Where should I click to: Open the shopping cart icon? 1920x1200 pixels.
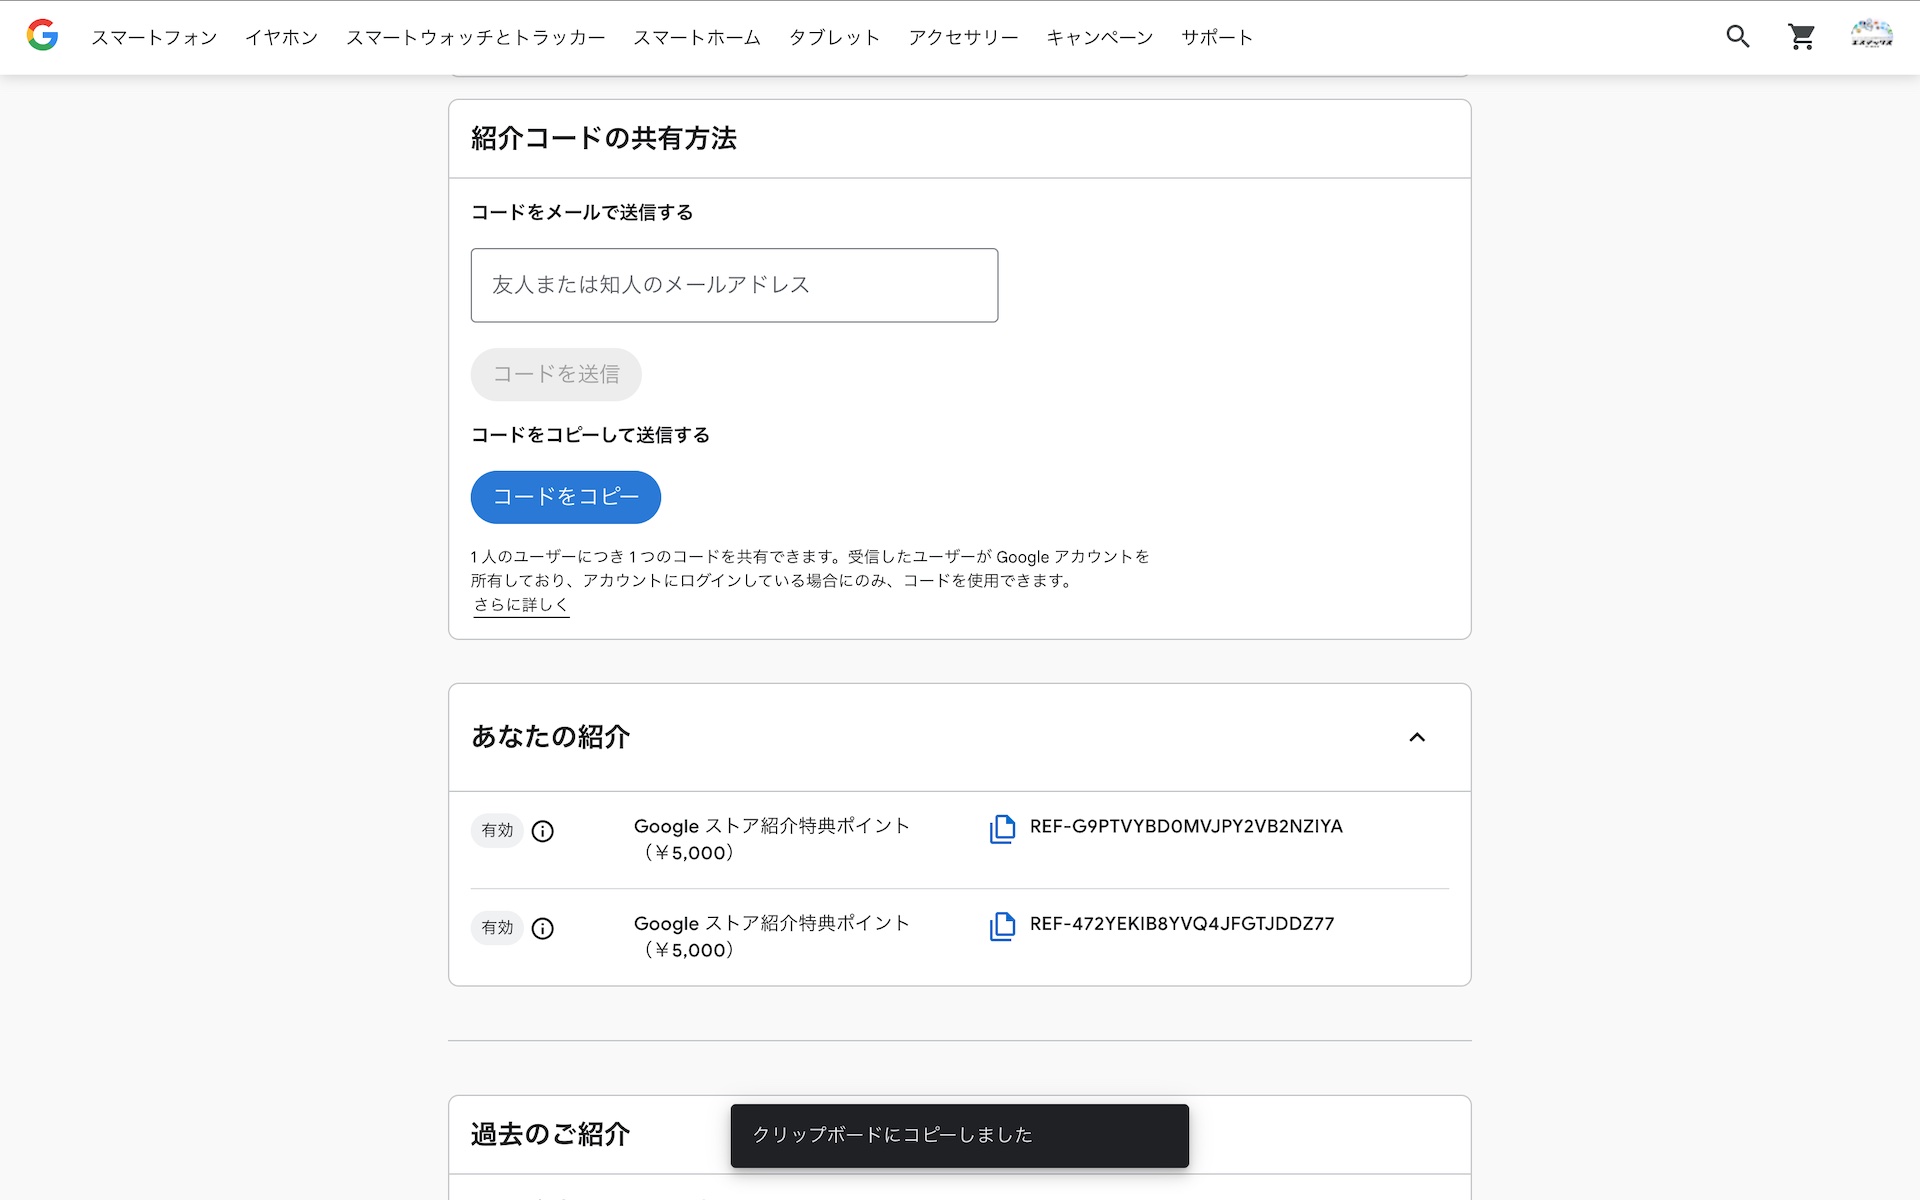tap(1801, 37)
